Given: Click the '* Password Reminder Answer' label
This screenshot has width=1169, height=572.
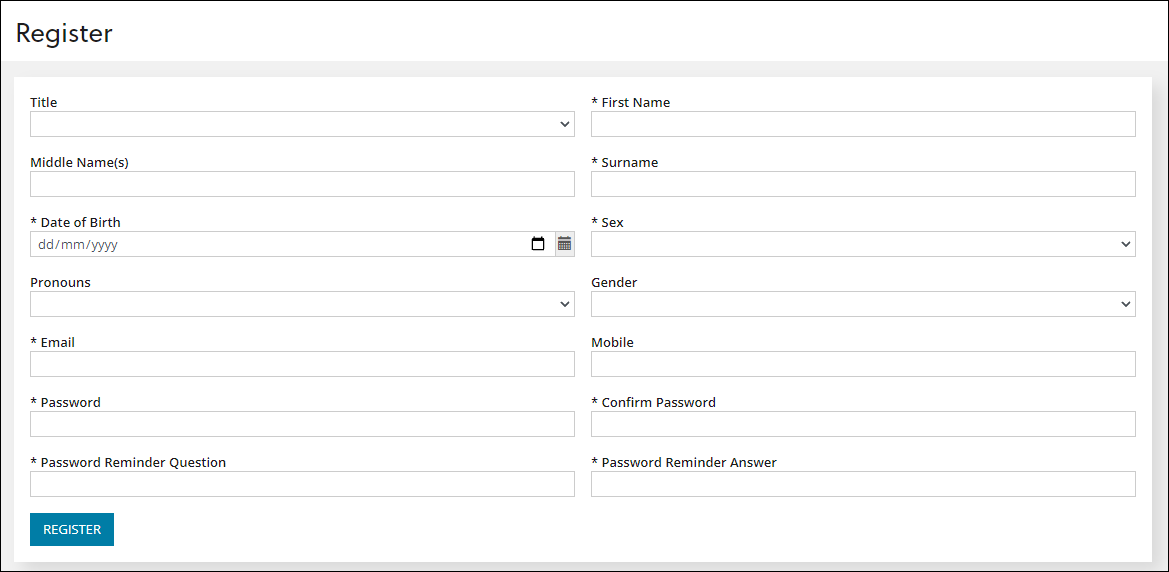Looking at the screenshot, I should (684, 462).
